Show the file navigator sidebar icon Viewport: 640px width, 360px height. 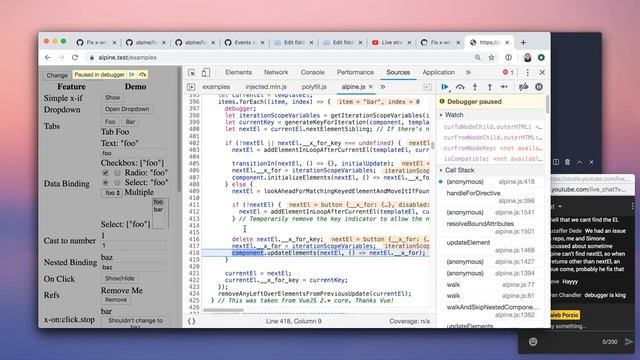pyautogui.click(x=191, y=87)
